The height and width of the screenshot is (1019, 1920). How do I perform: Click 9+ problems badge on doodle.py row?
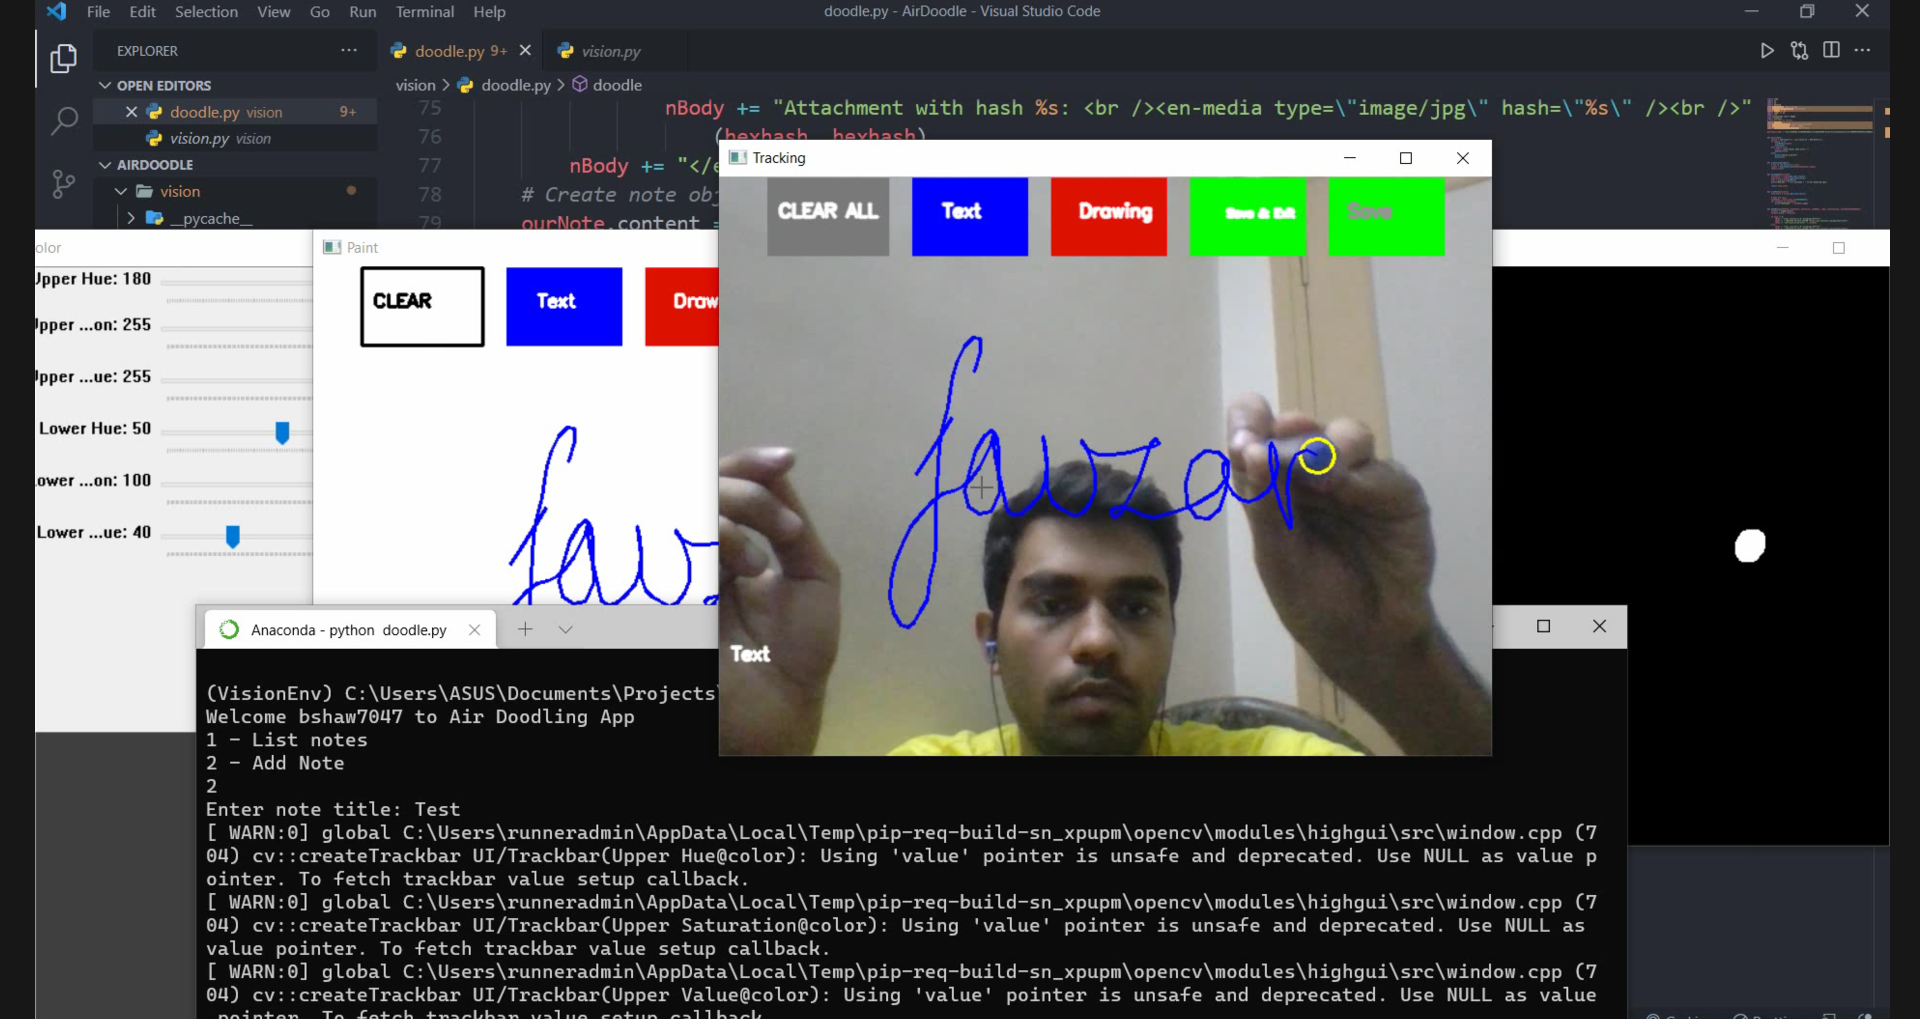(x=348, y=112)
